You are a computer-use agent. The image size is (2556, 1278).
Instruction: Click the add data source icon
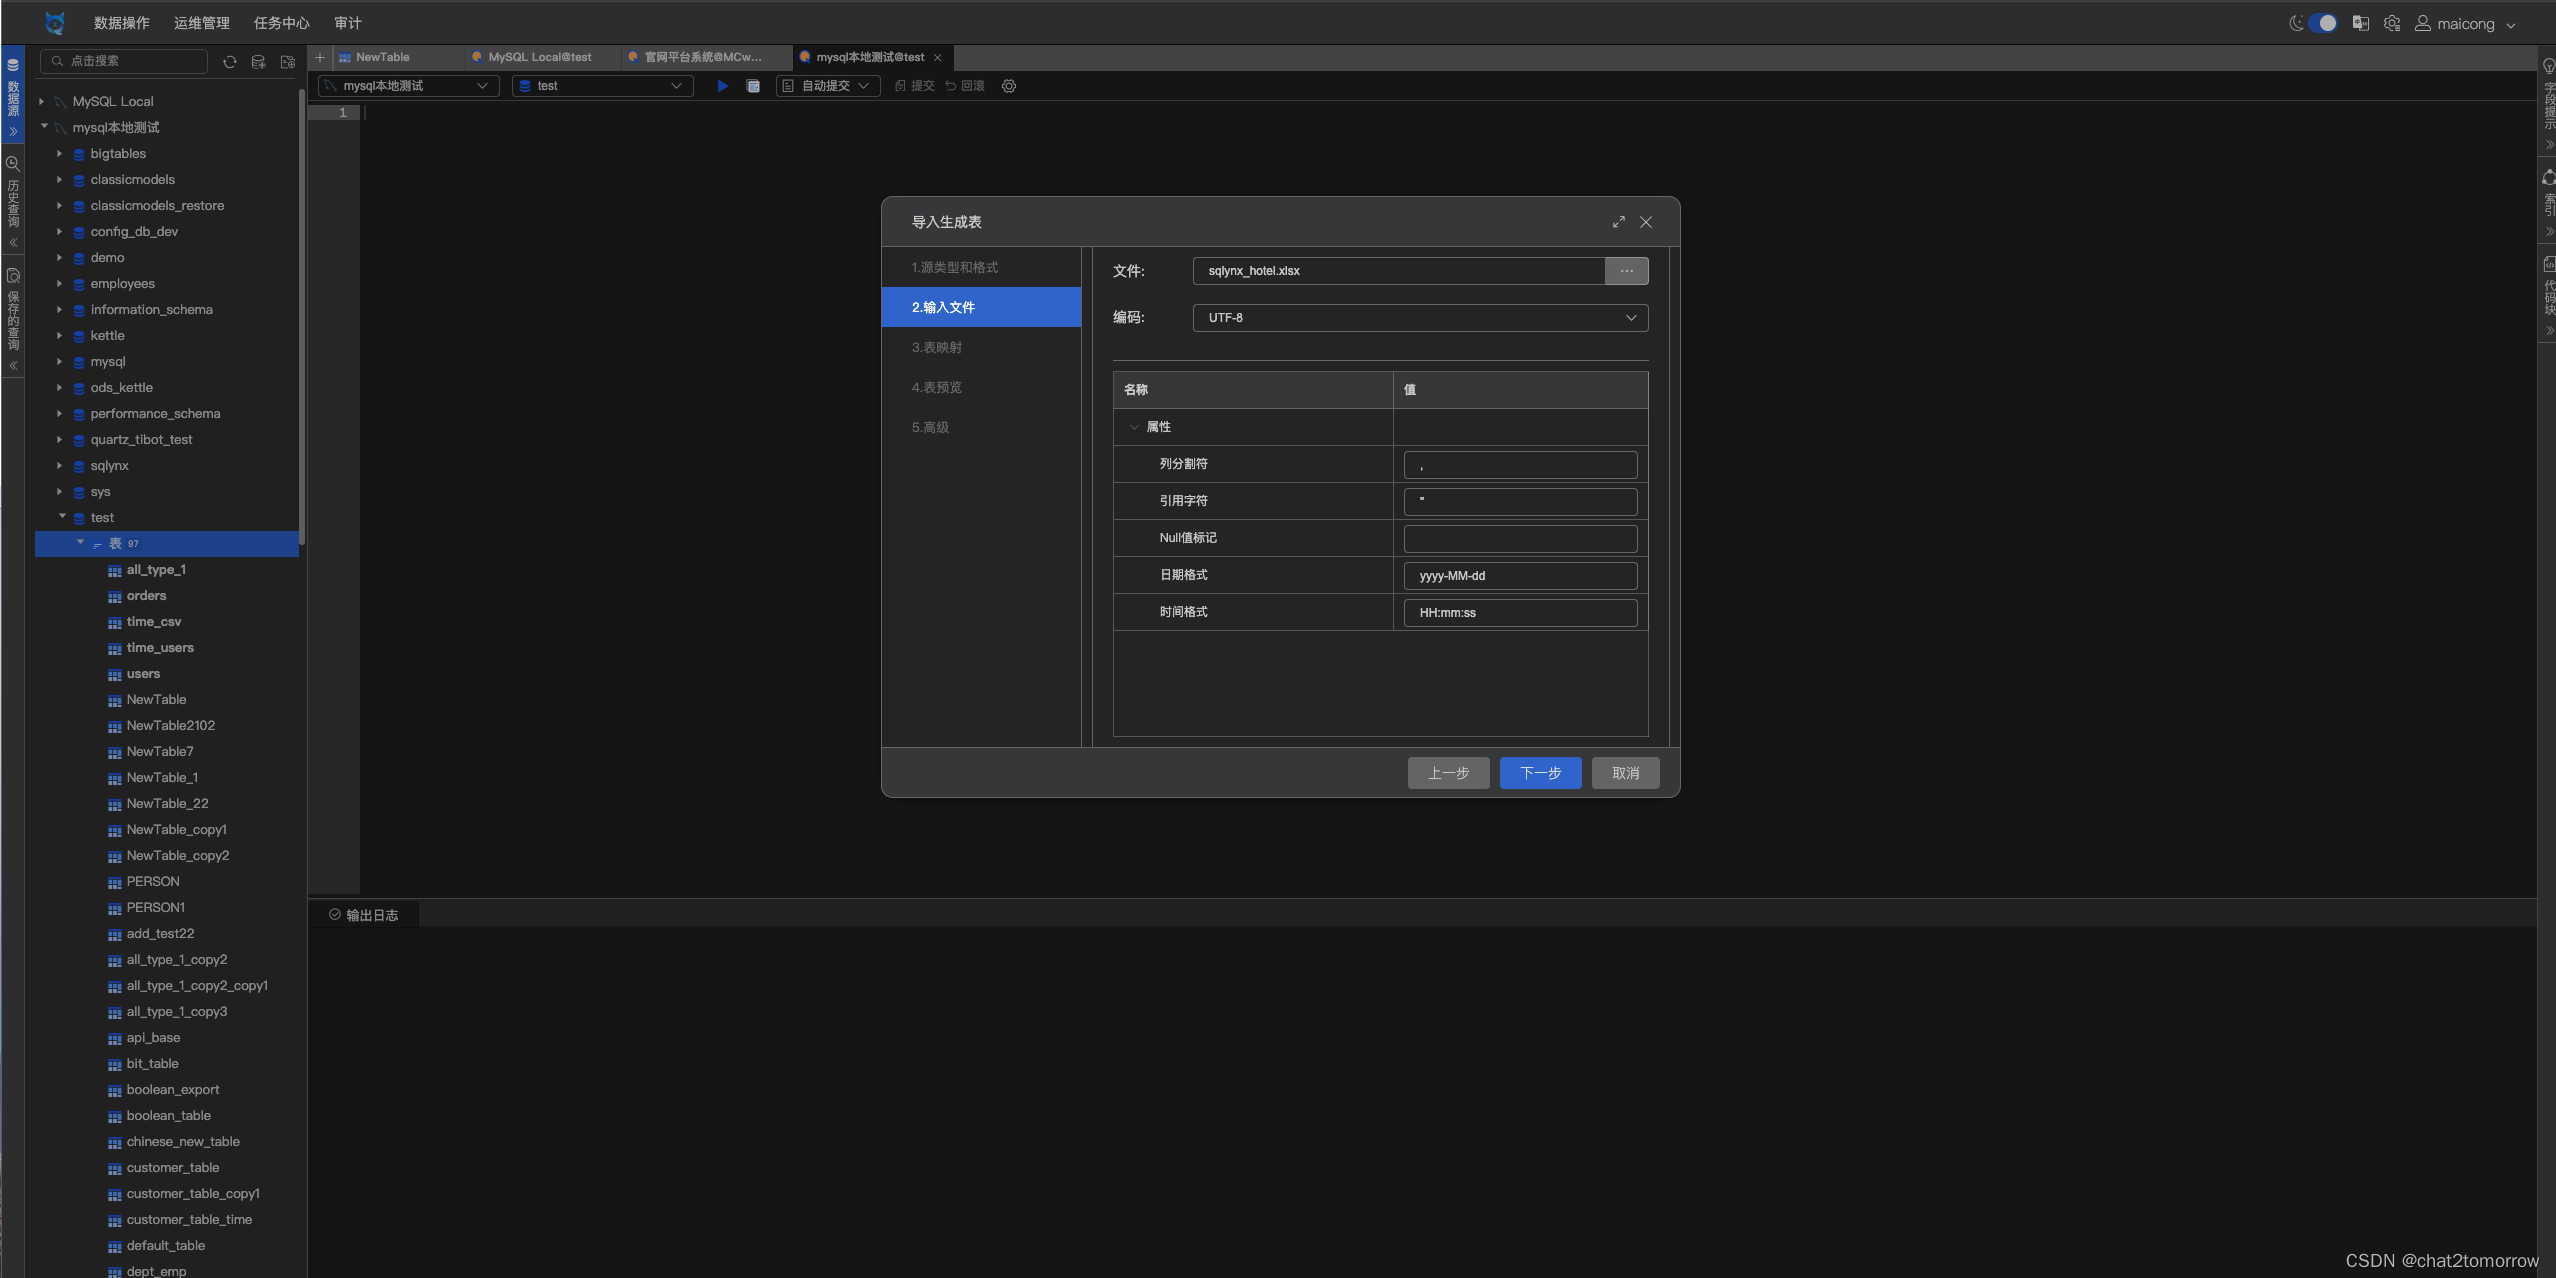pyautogui.click(x=258, y=62)
